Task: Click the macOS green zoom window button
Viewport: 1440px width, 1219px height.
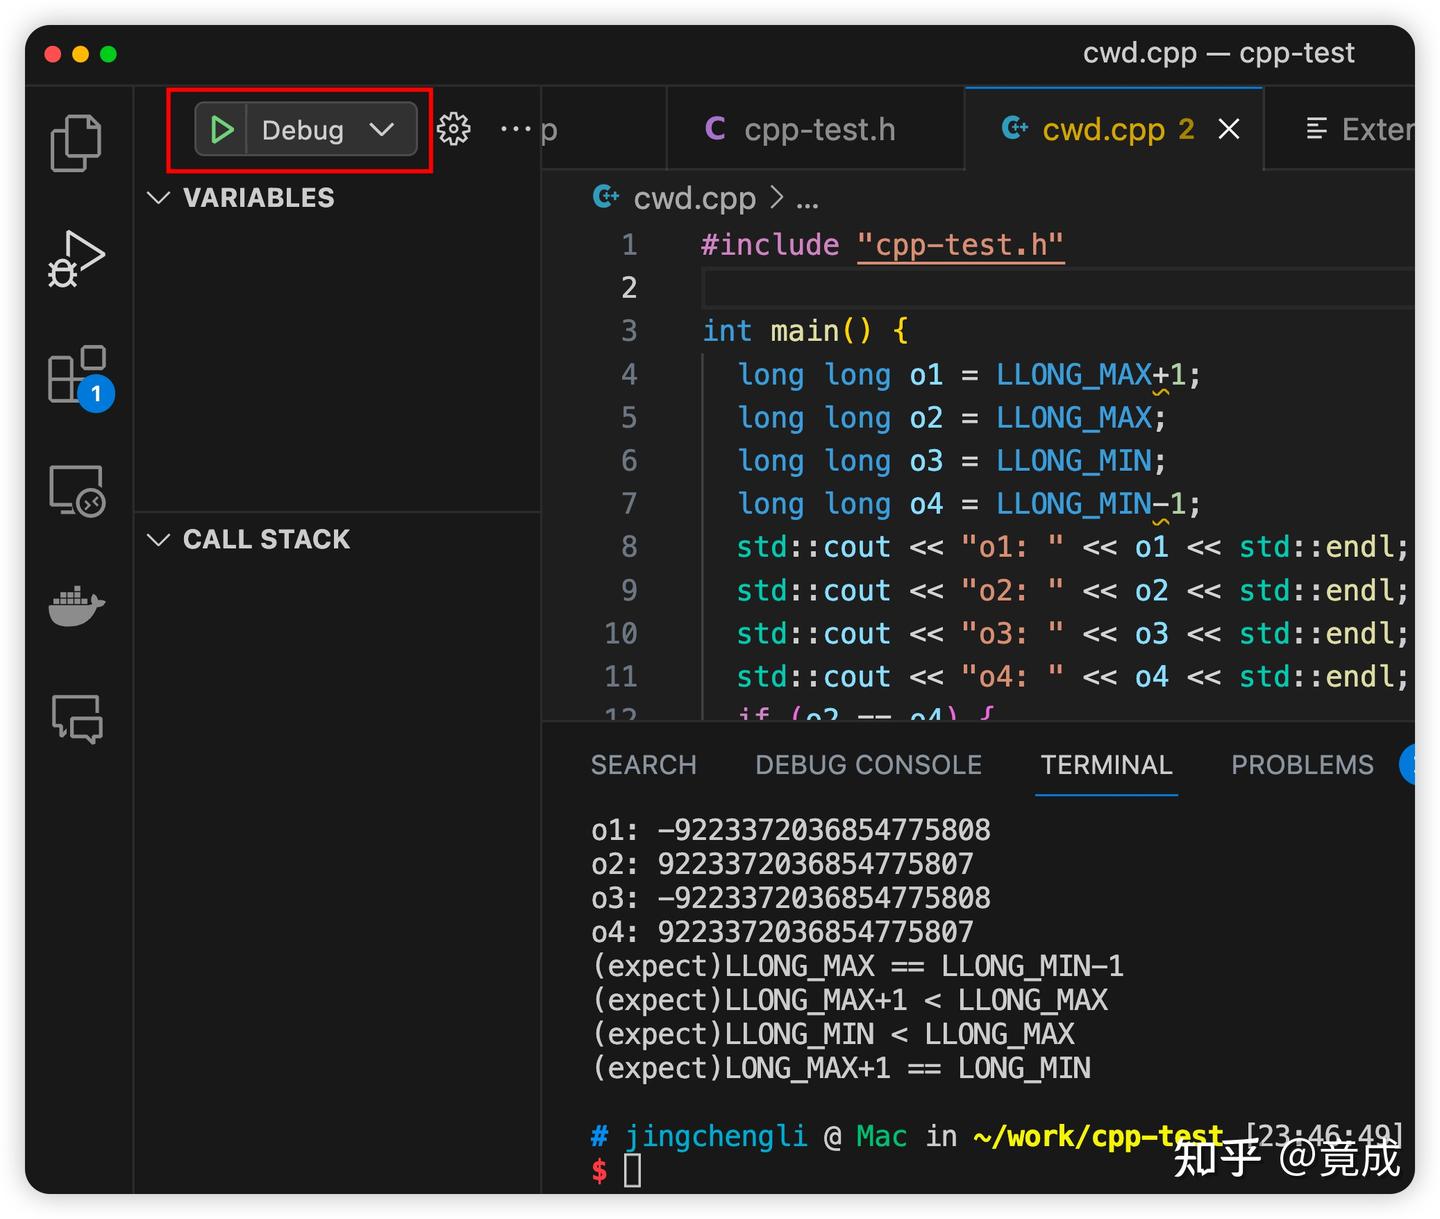Action: pyautogui.click(x=108, y=54)
